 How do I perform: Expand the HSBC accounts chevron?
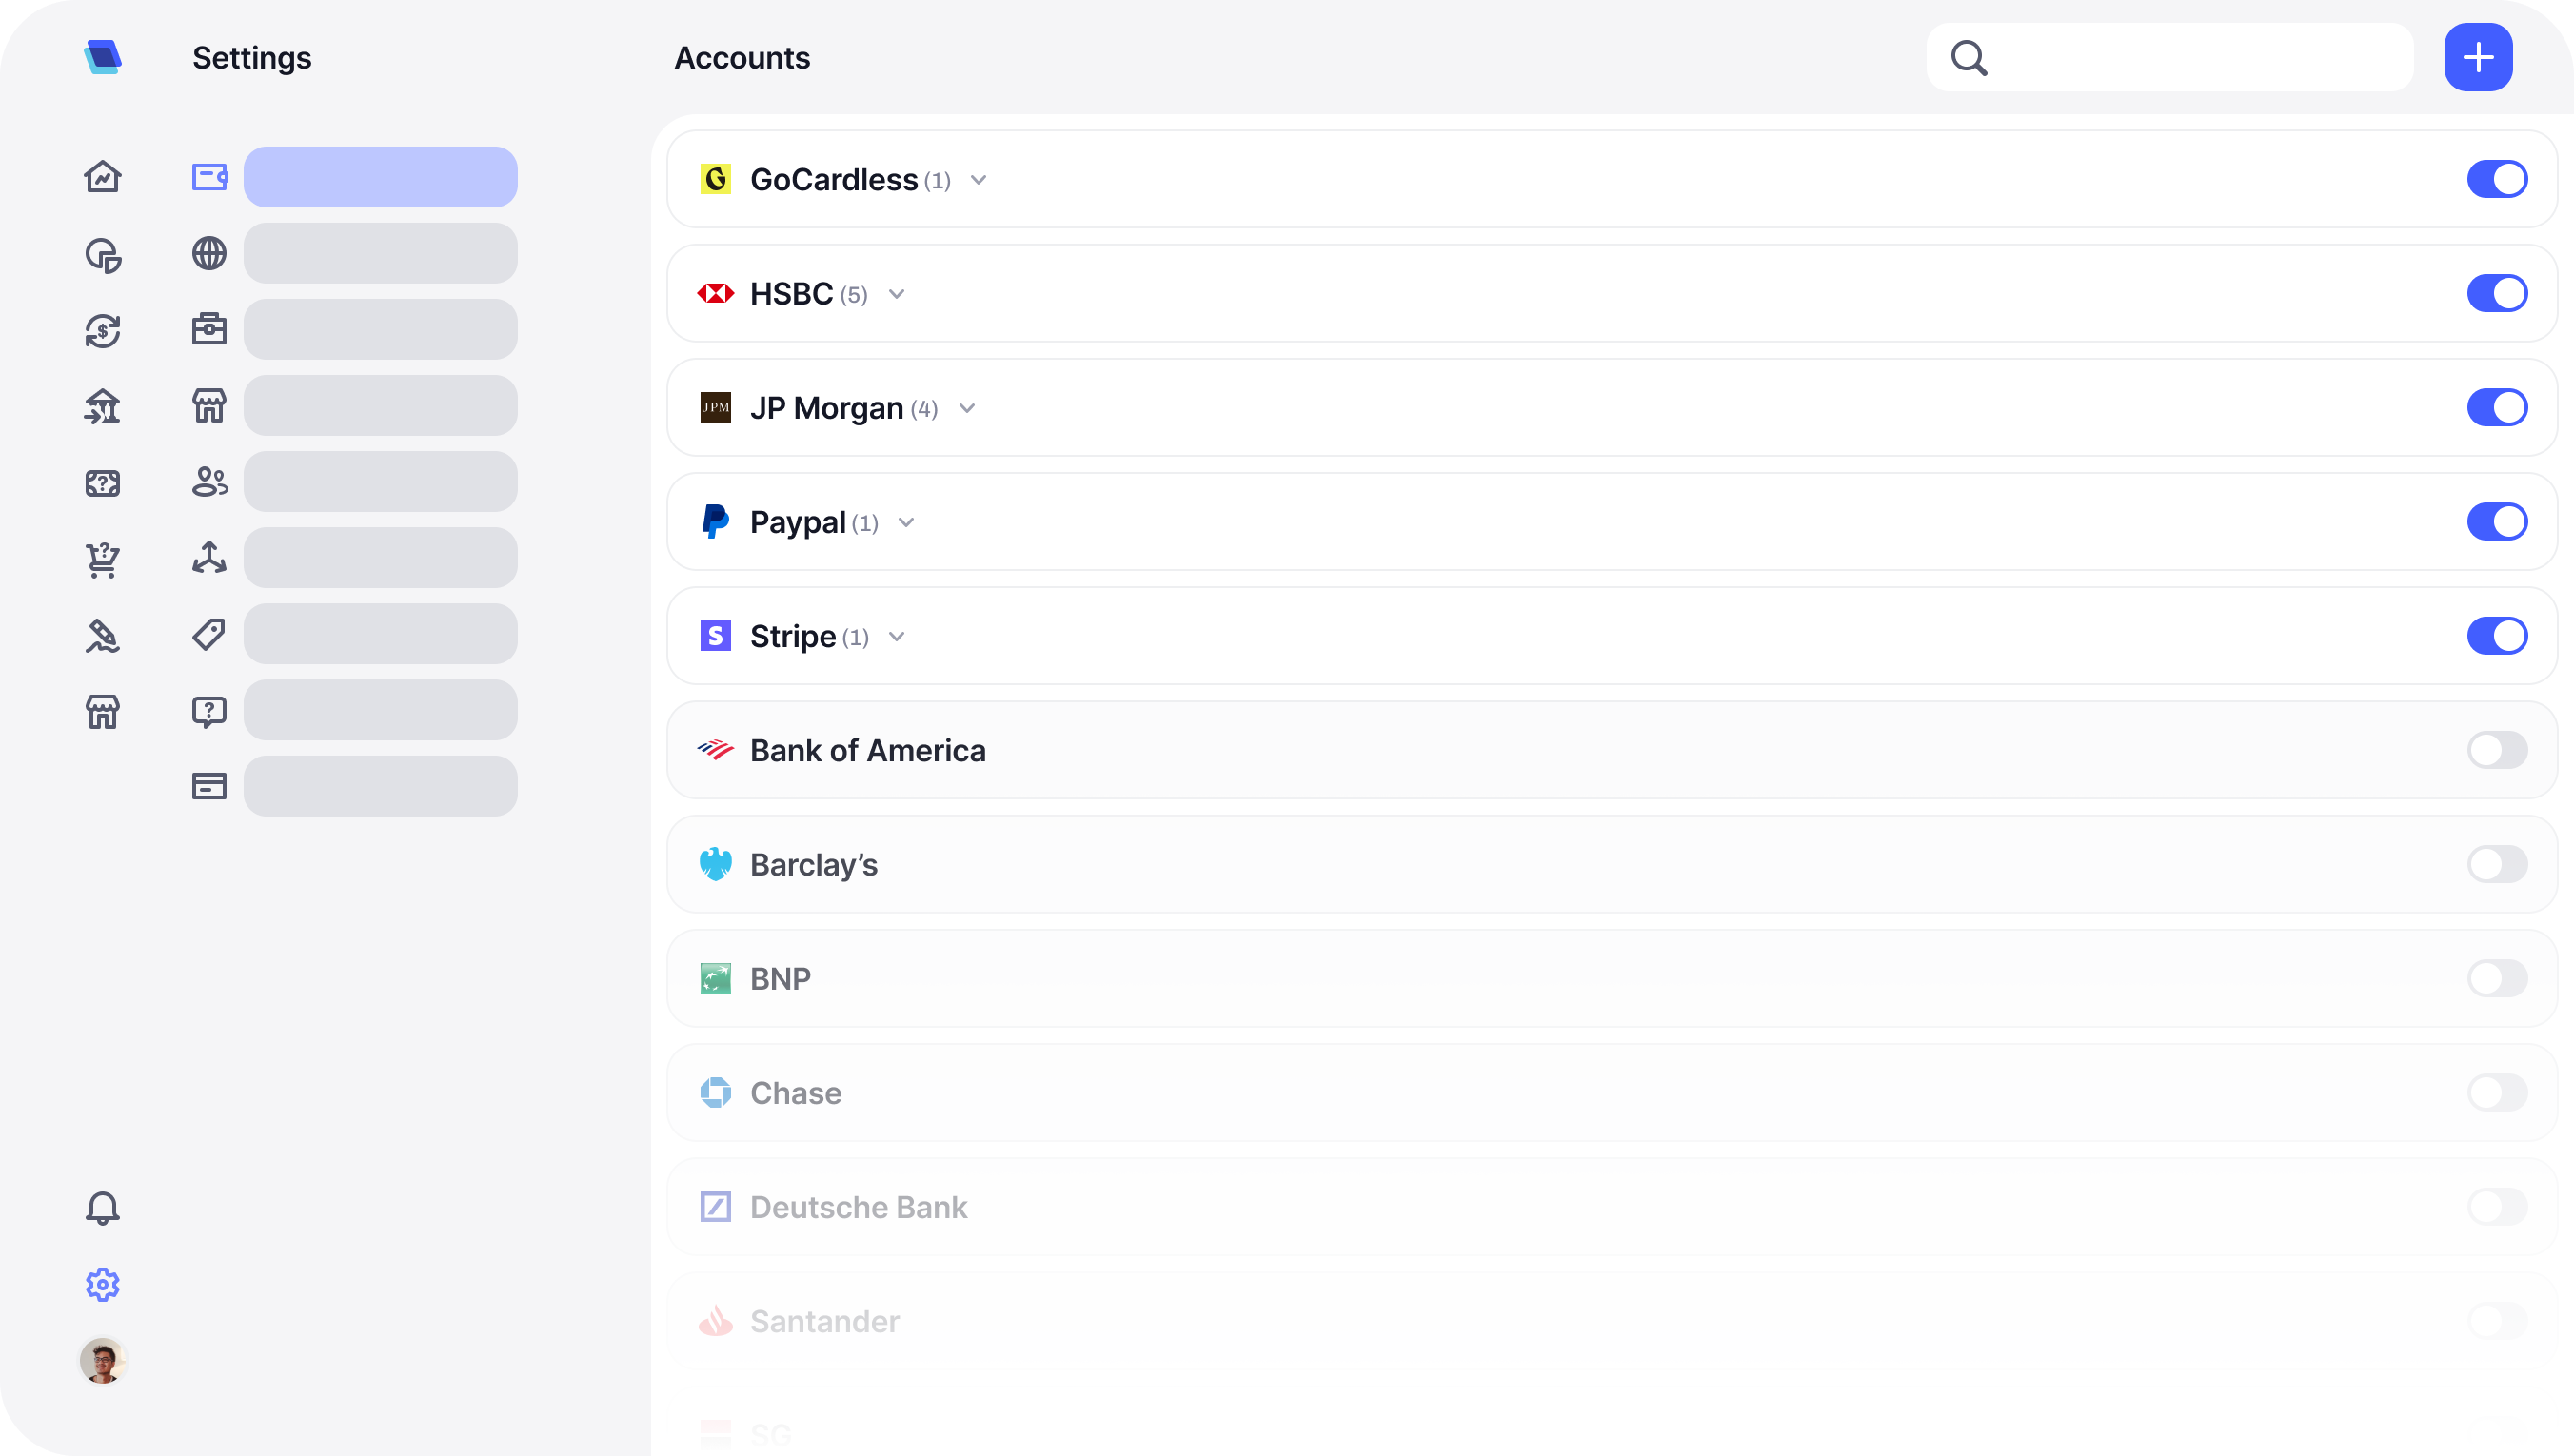(896, 294)
